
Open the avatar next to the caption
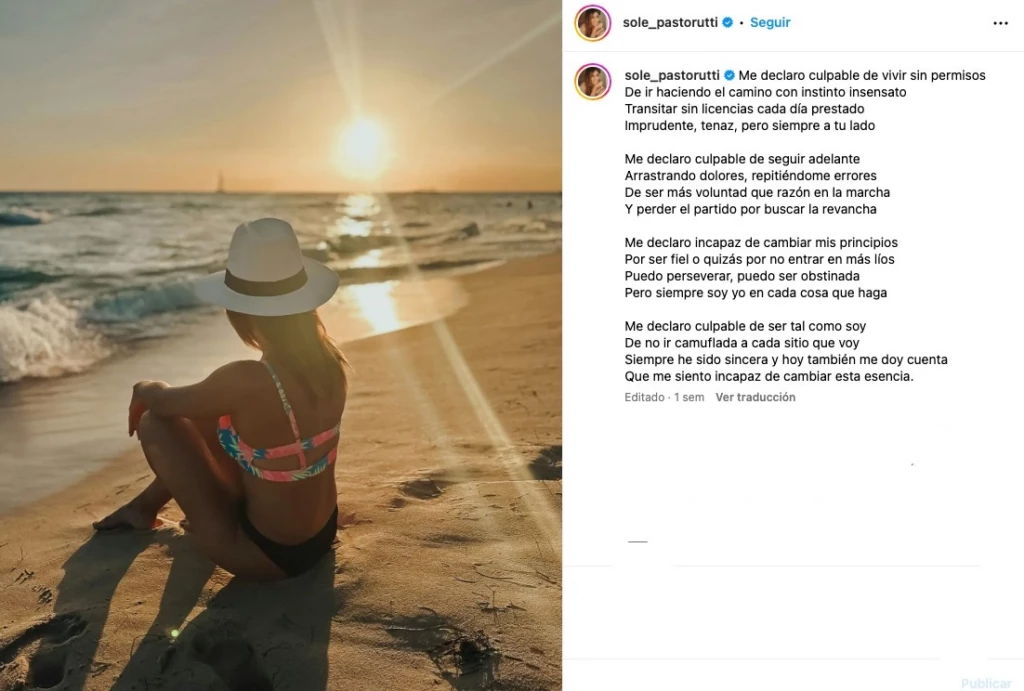click(x=592, y=82)
